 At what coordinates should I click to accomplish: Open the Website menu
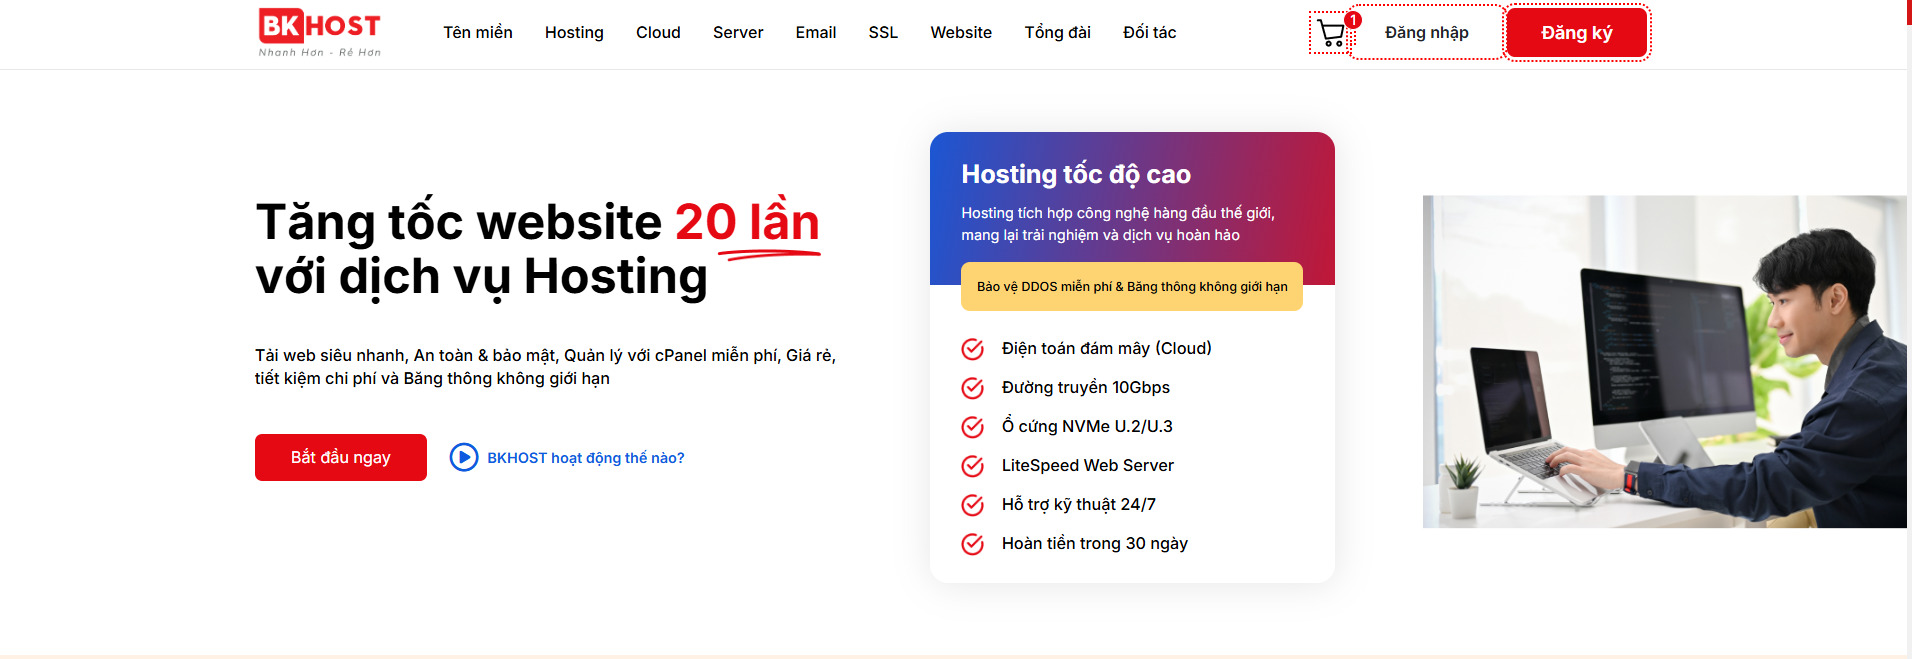click(961, 33)
